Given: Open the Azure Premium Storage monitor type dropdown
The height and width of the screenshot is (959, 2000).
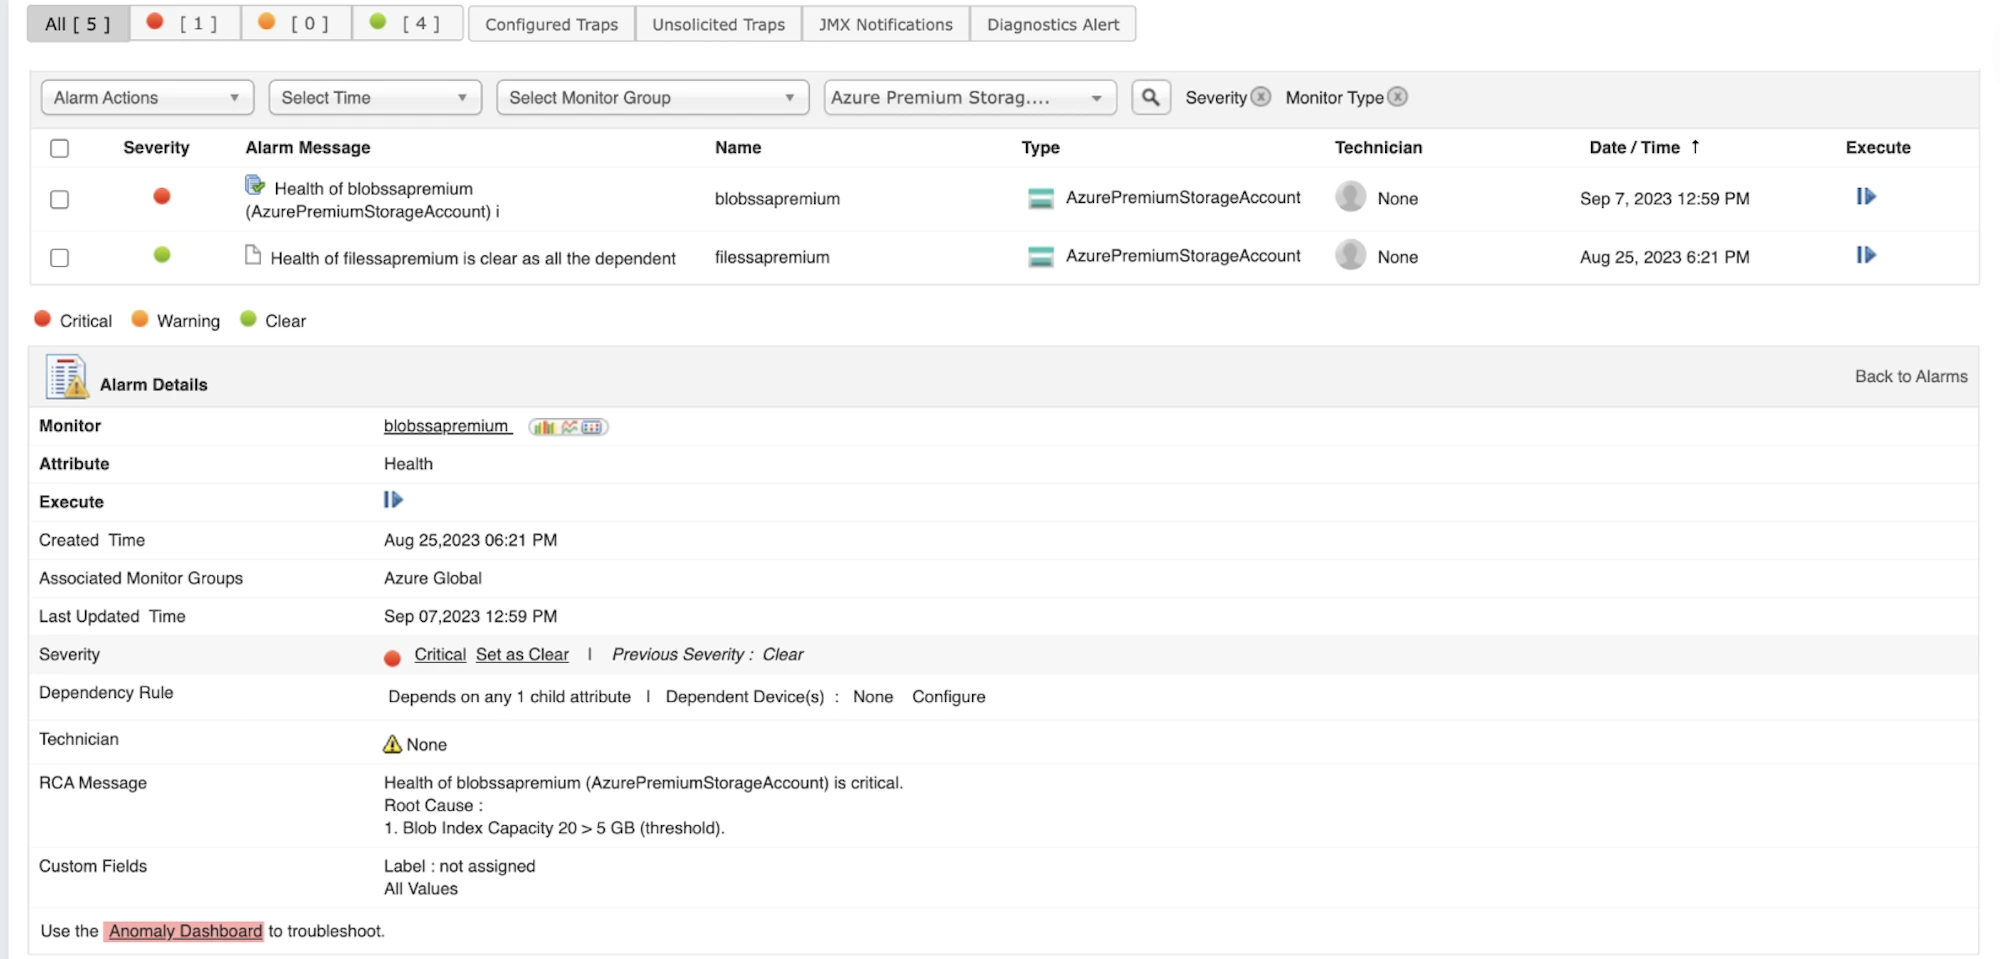Looking at the screenshot, I should point(970,97).
